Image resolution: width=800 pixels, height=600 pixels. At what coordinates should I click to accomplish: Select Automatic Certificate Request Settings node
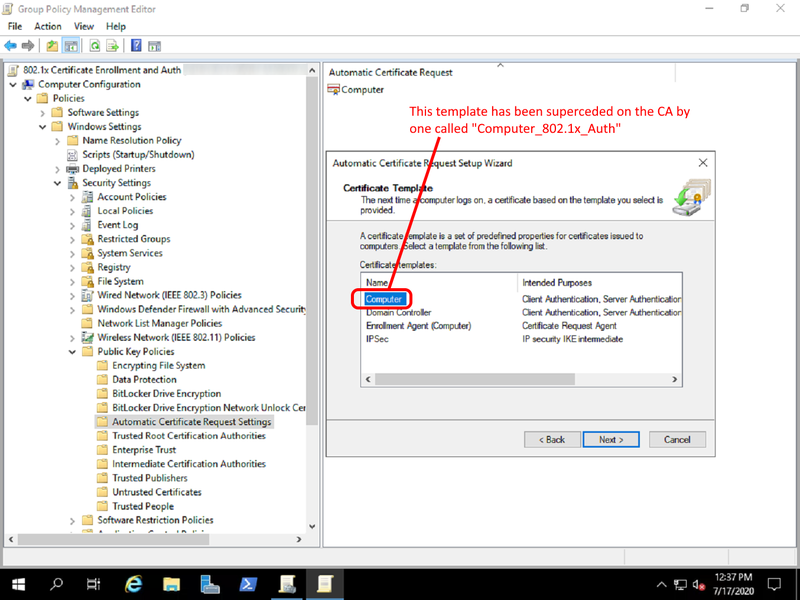pos(191,422)
